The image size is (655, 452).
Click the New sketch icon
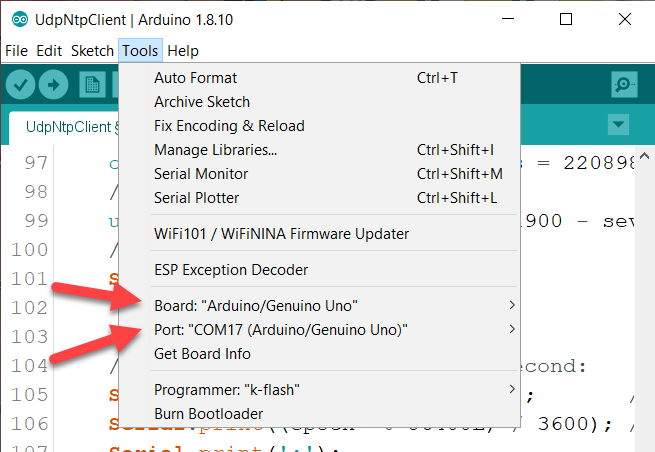click(92, 85)
